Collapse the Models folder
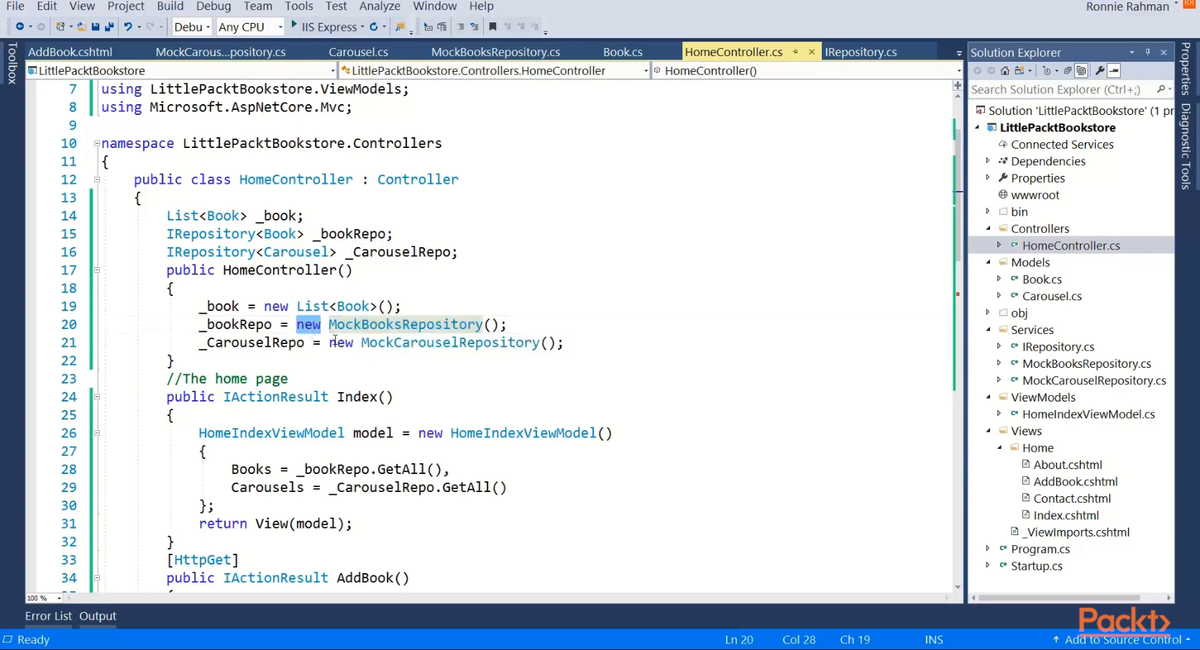1200x650 pixels. pos(988,263)
